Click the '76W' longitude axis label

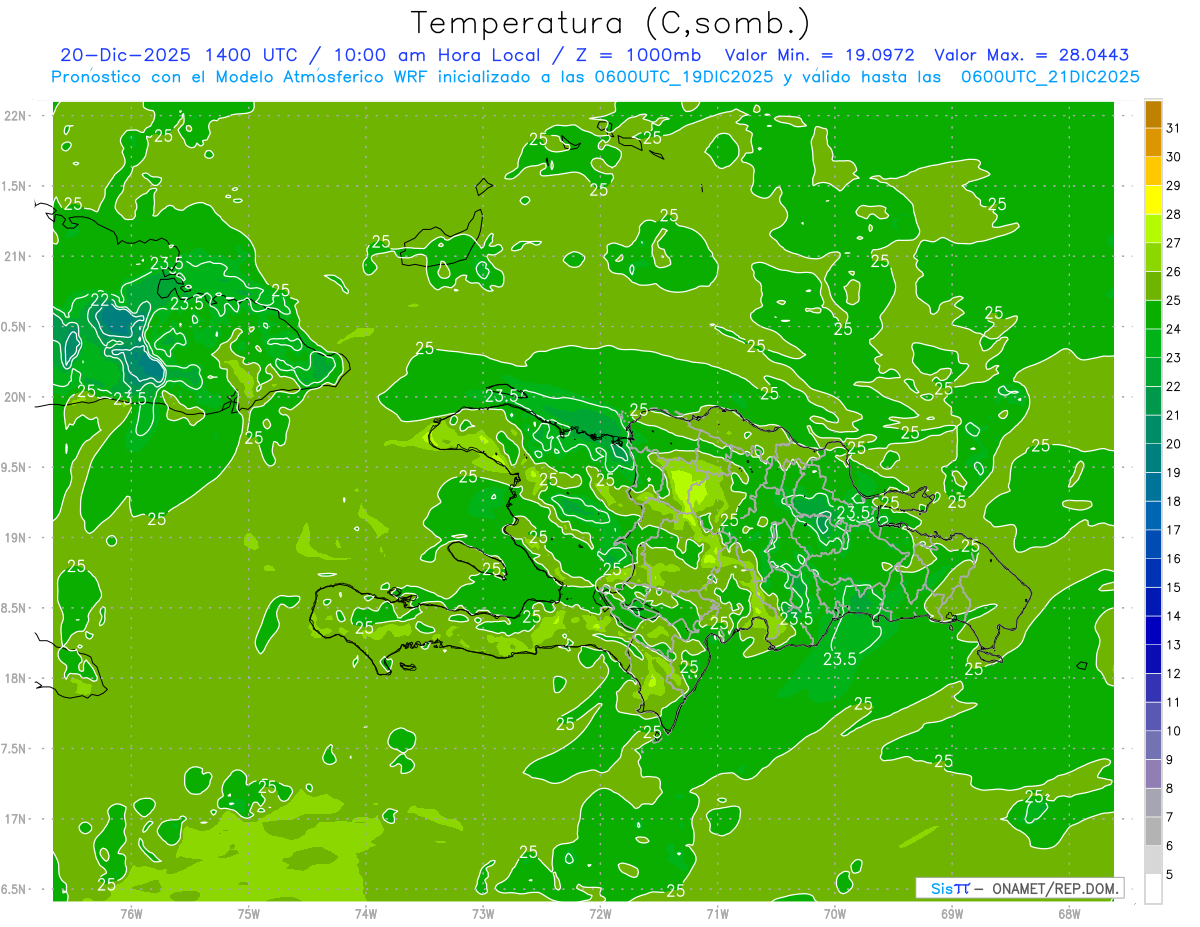tap(131, 913)
